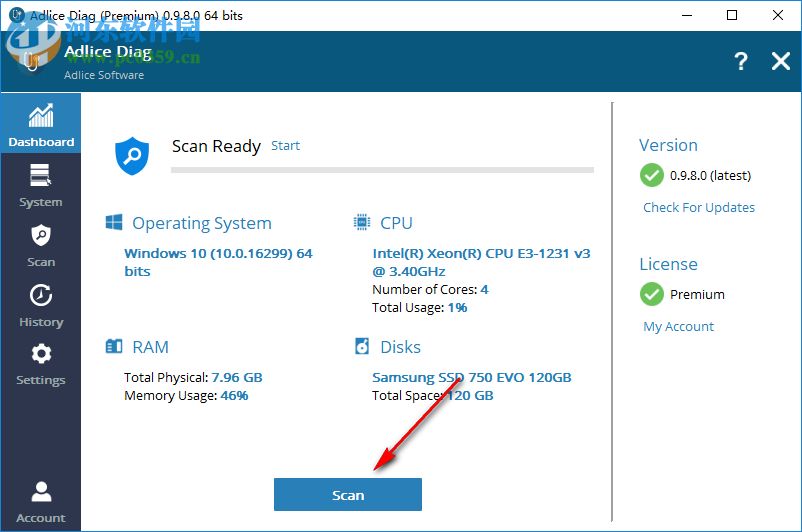This screenshot has height=532, width=802.
Task: Click the scan progress bar
Action: coord(382,170)
